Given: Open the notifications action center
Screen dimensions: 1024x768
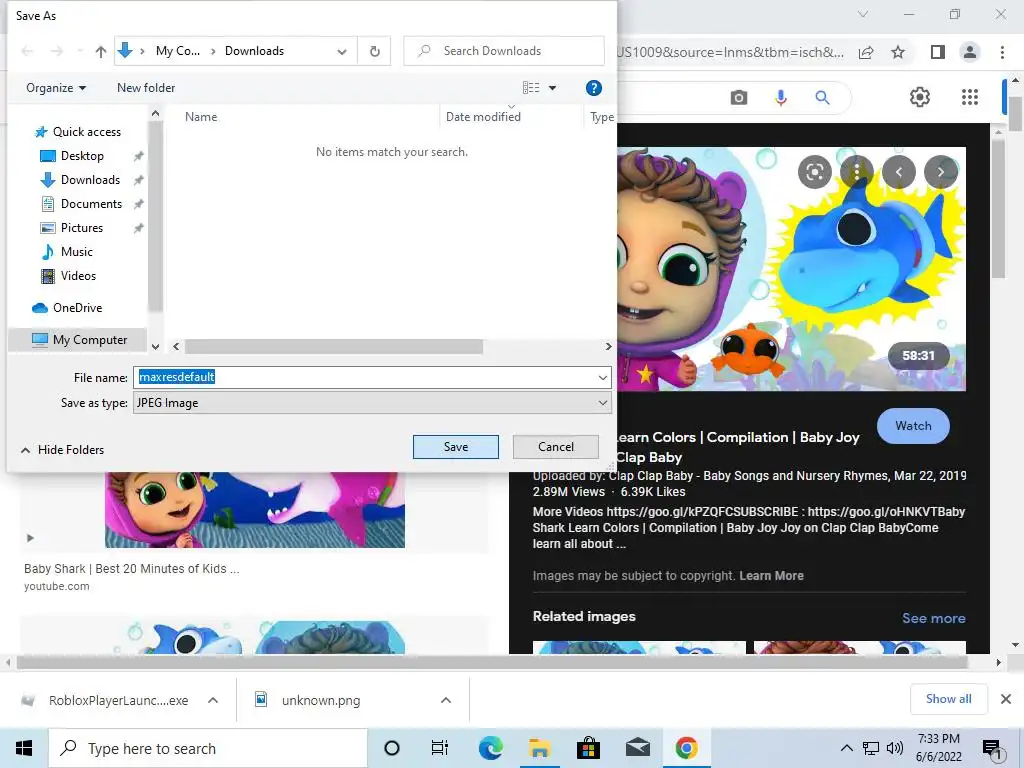Looking at the screenshot, I should click(x=992, y=749).
